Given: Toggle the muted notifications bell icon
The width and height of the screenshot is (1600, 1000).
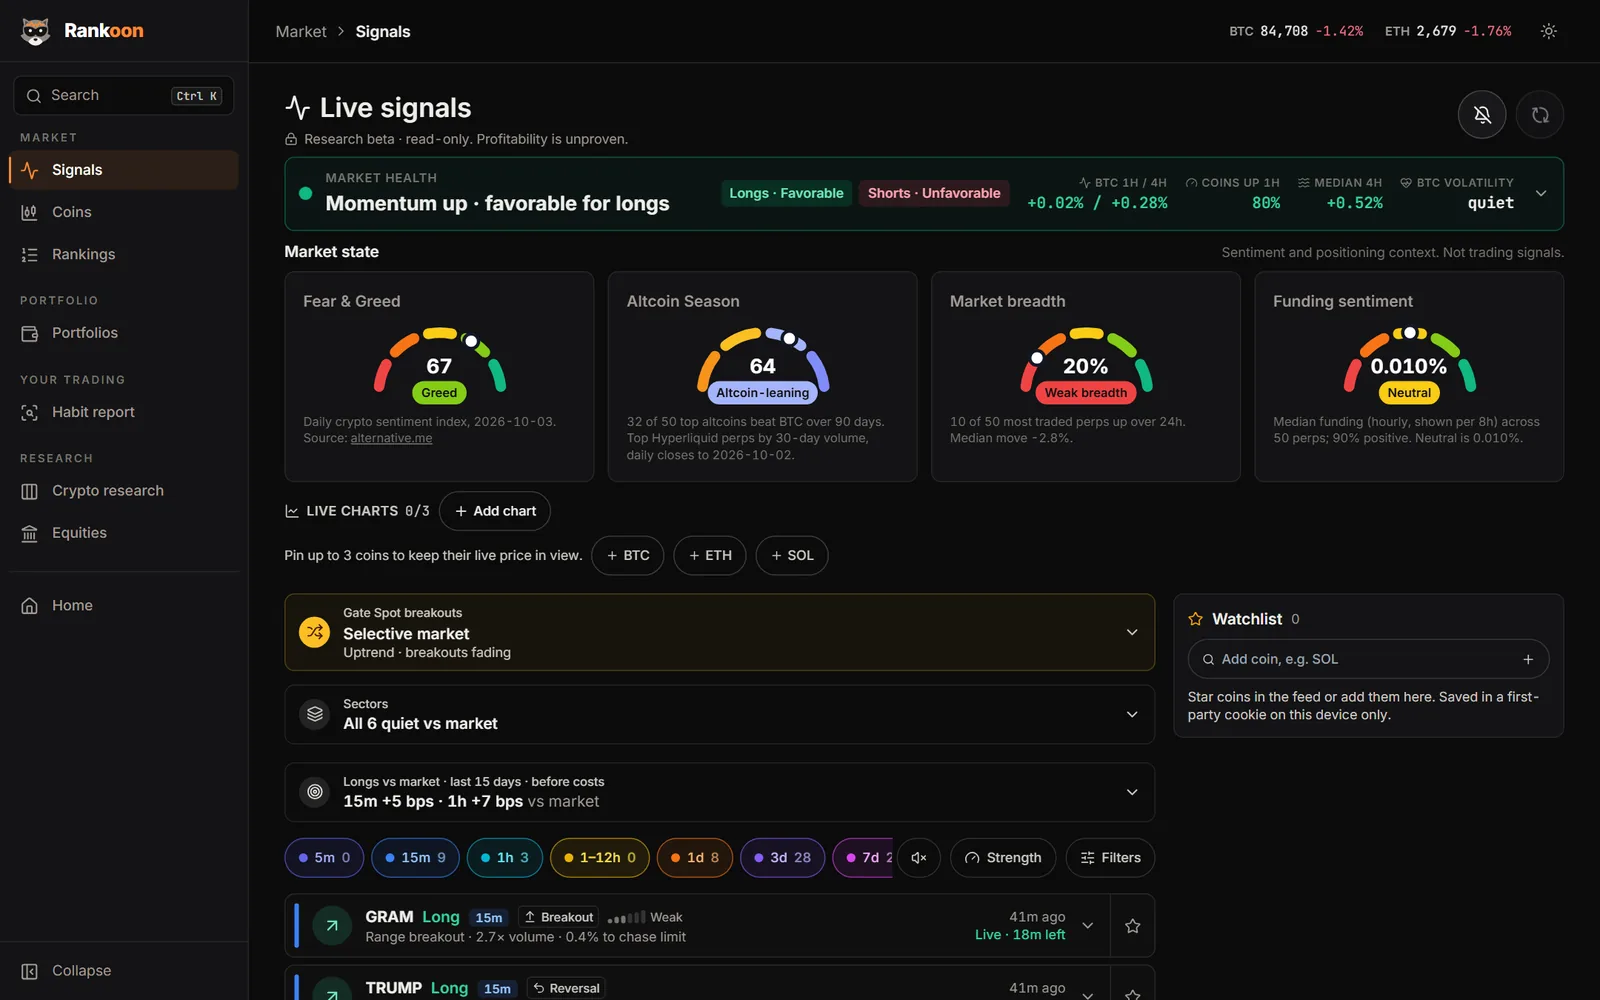Looking at the screenshot, I should point(1482,115).
